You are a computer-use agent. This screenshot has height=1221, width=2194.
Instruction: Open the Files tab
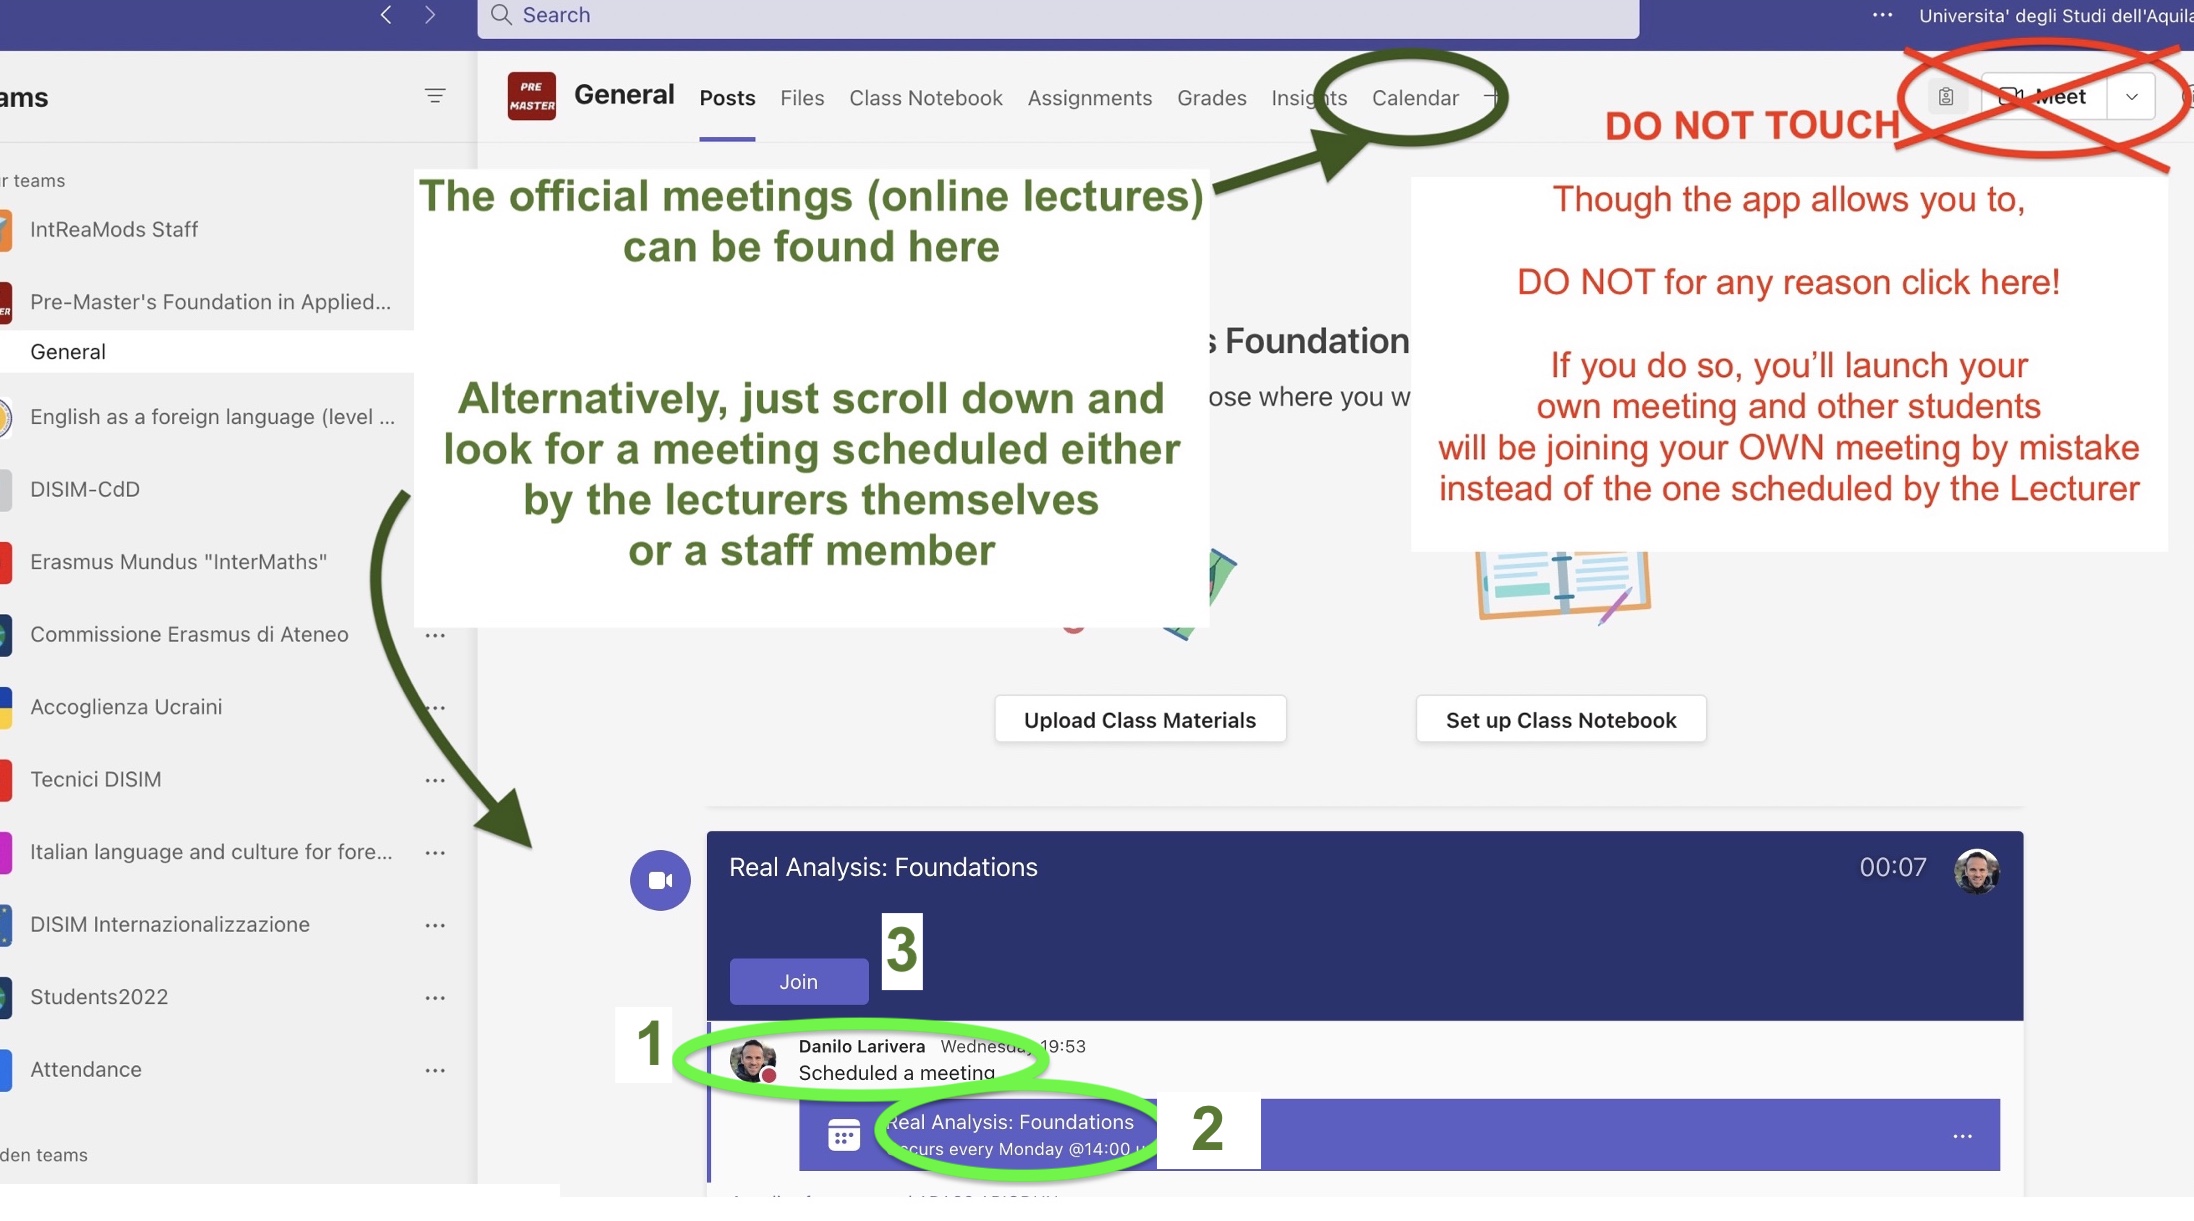click(802, 98)
